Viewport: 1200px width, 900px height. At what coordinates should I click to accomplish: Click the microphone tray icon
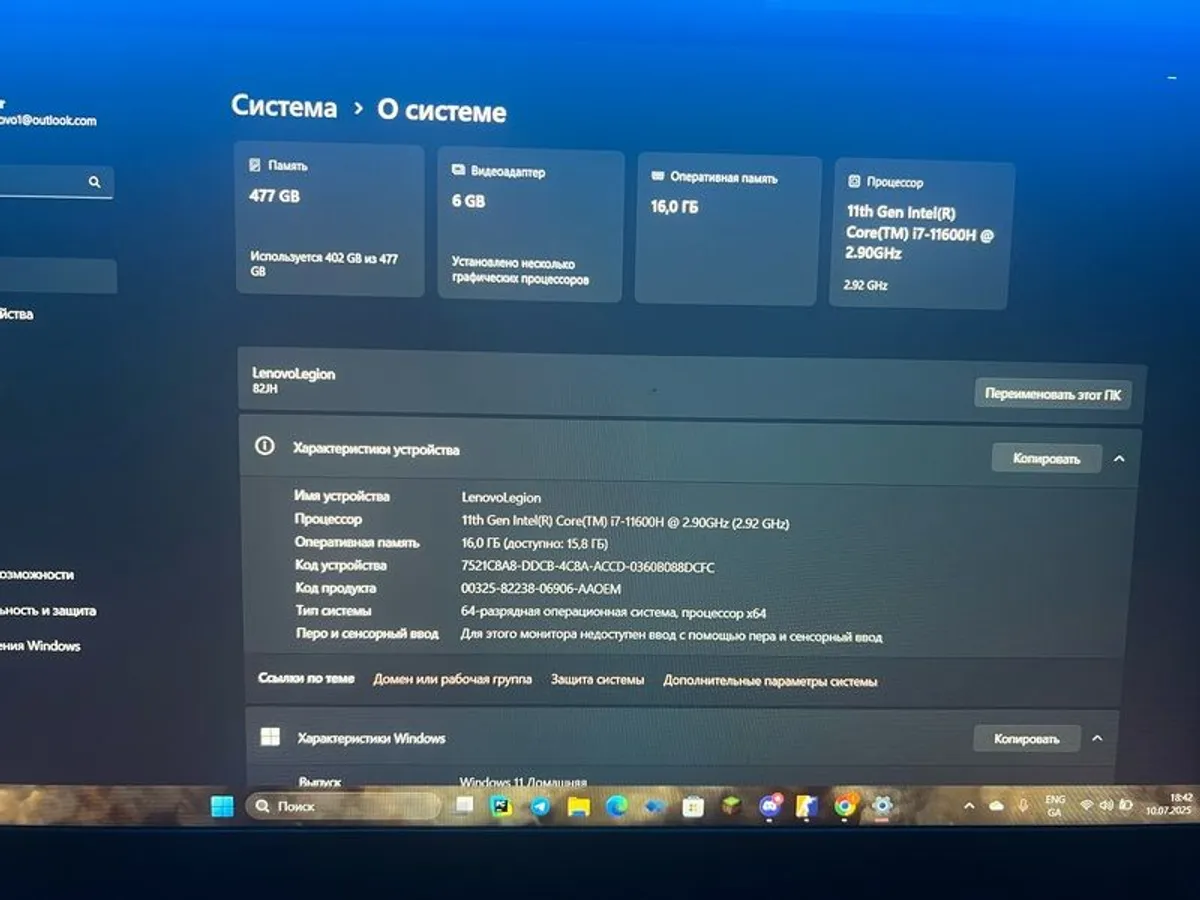pyautogui.click(x=1023, y=805)
